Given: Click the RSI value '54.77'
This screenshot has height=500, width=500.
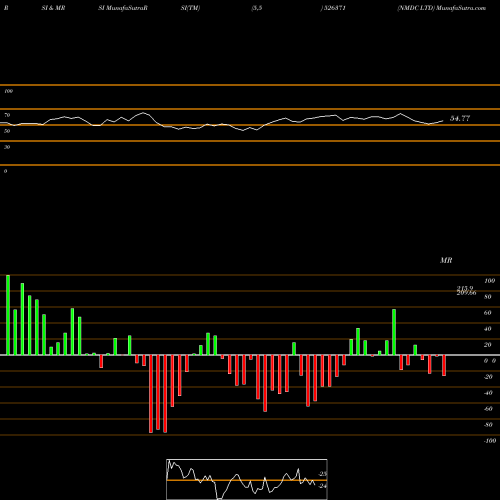Looking at the screenshot, I should 460,118.
